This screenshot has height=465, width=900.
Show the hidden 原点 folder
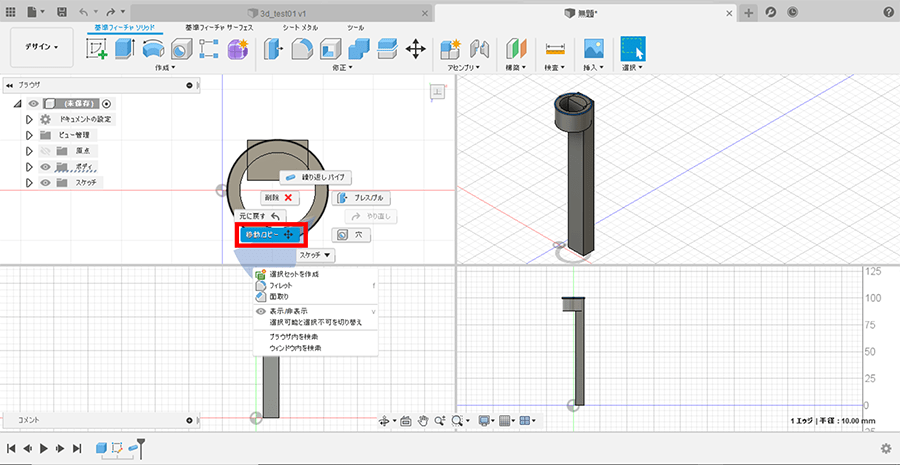tap(45, 151)
